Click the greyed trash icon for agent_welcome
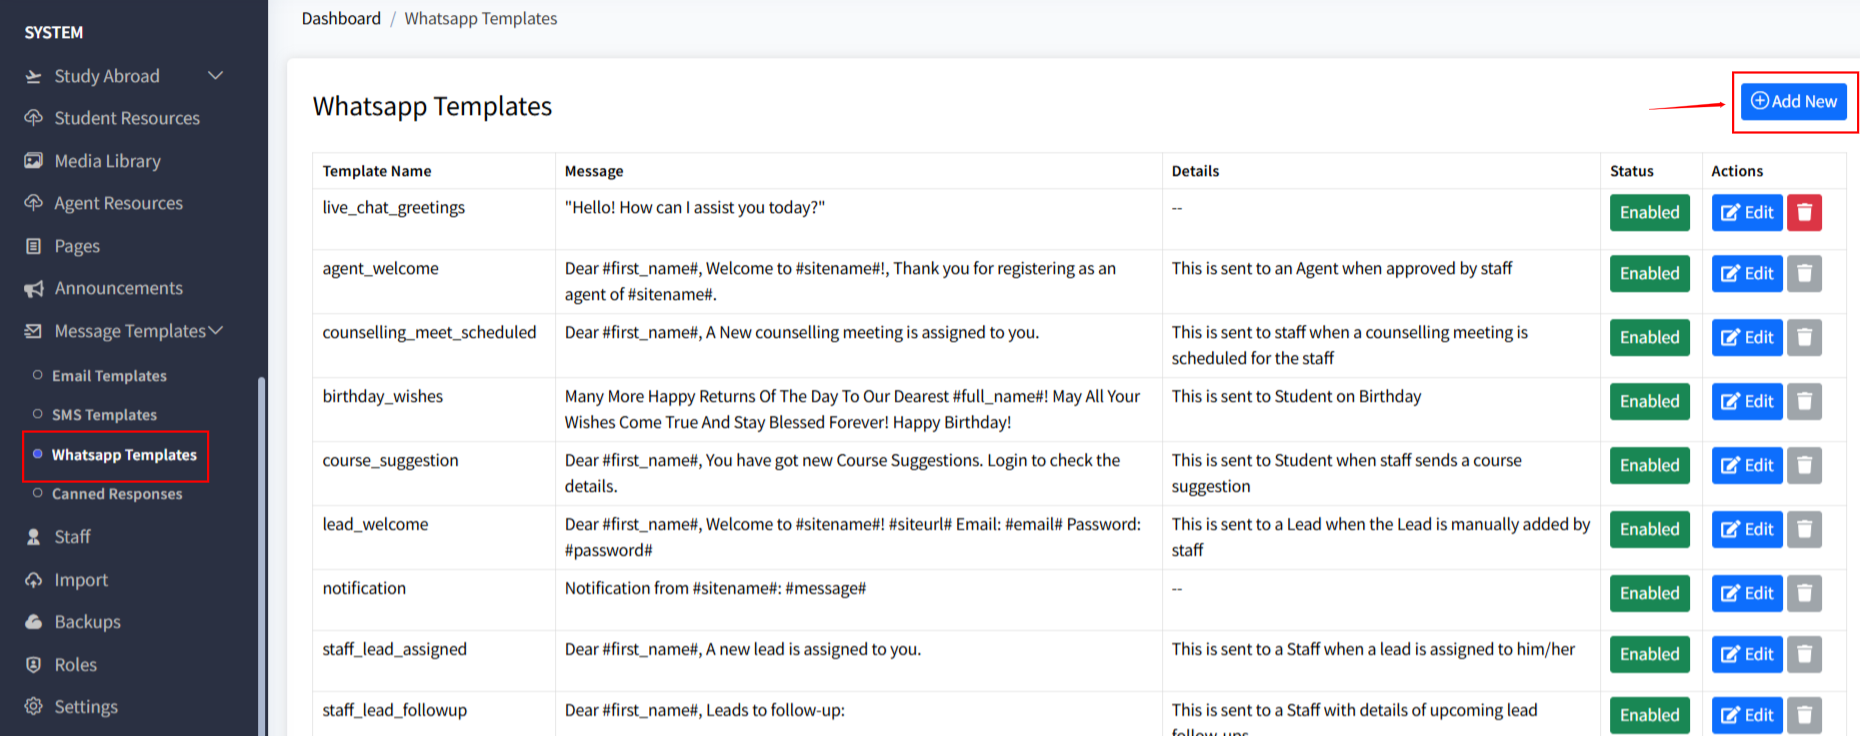The height and width of the screenshot is (736, 1860). point(1804,273)
